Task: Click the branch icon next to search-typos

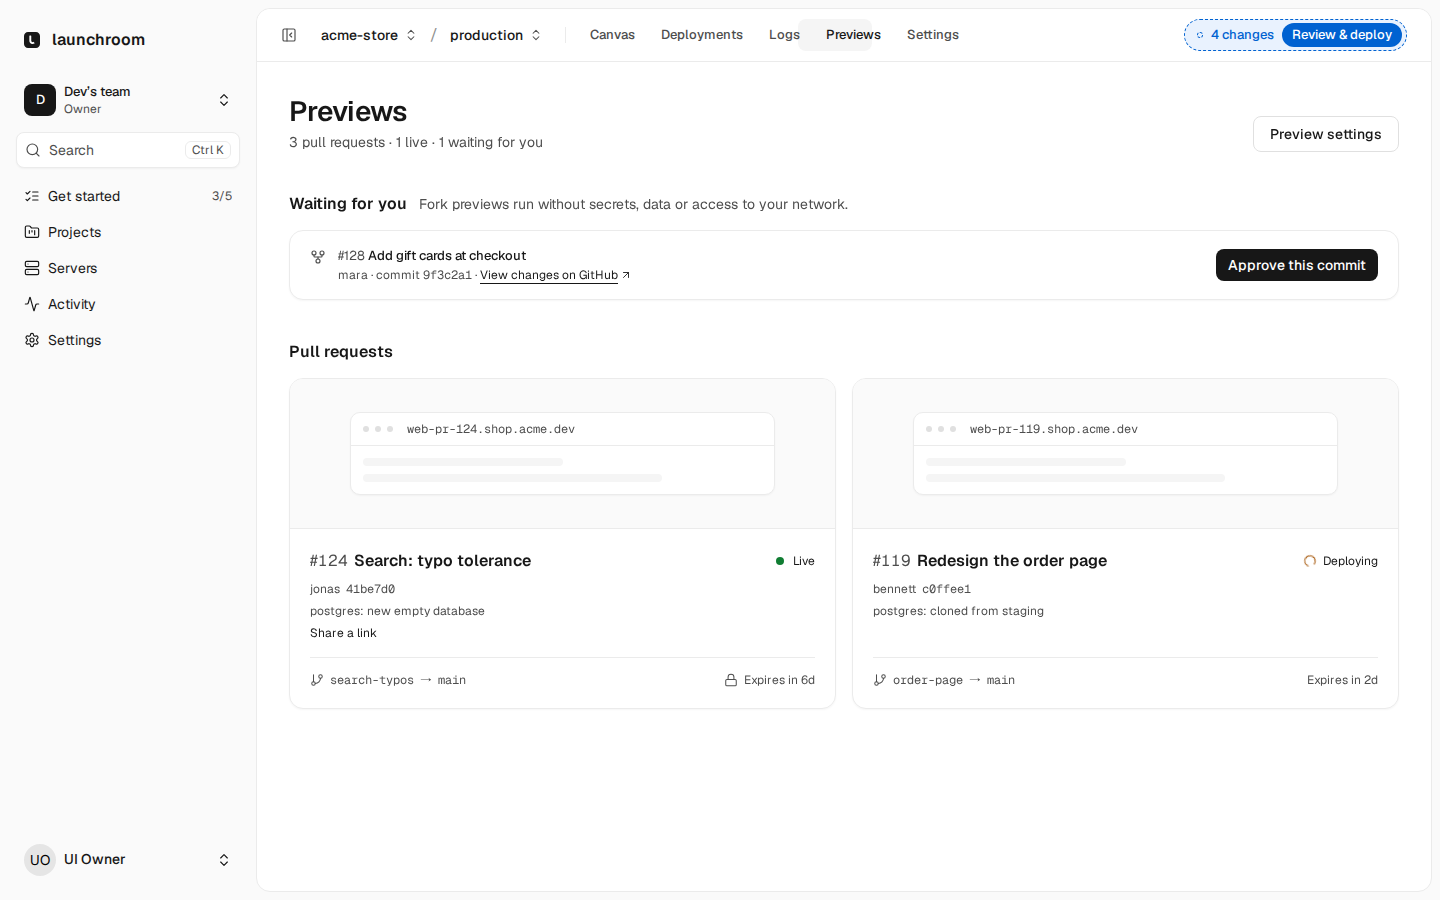Action: click(x=317, y=680)
